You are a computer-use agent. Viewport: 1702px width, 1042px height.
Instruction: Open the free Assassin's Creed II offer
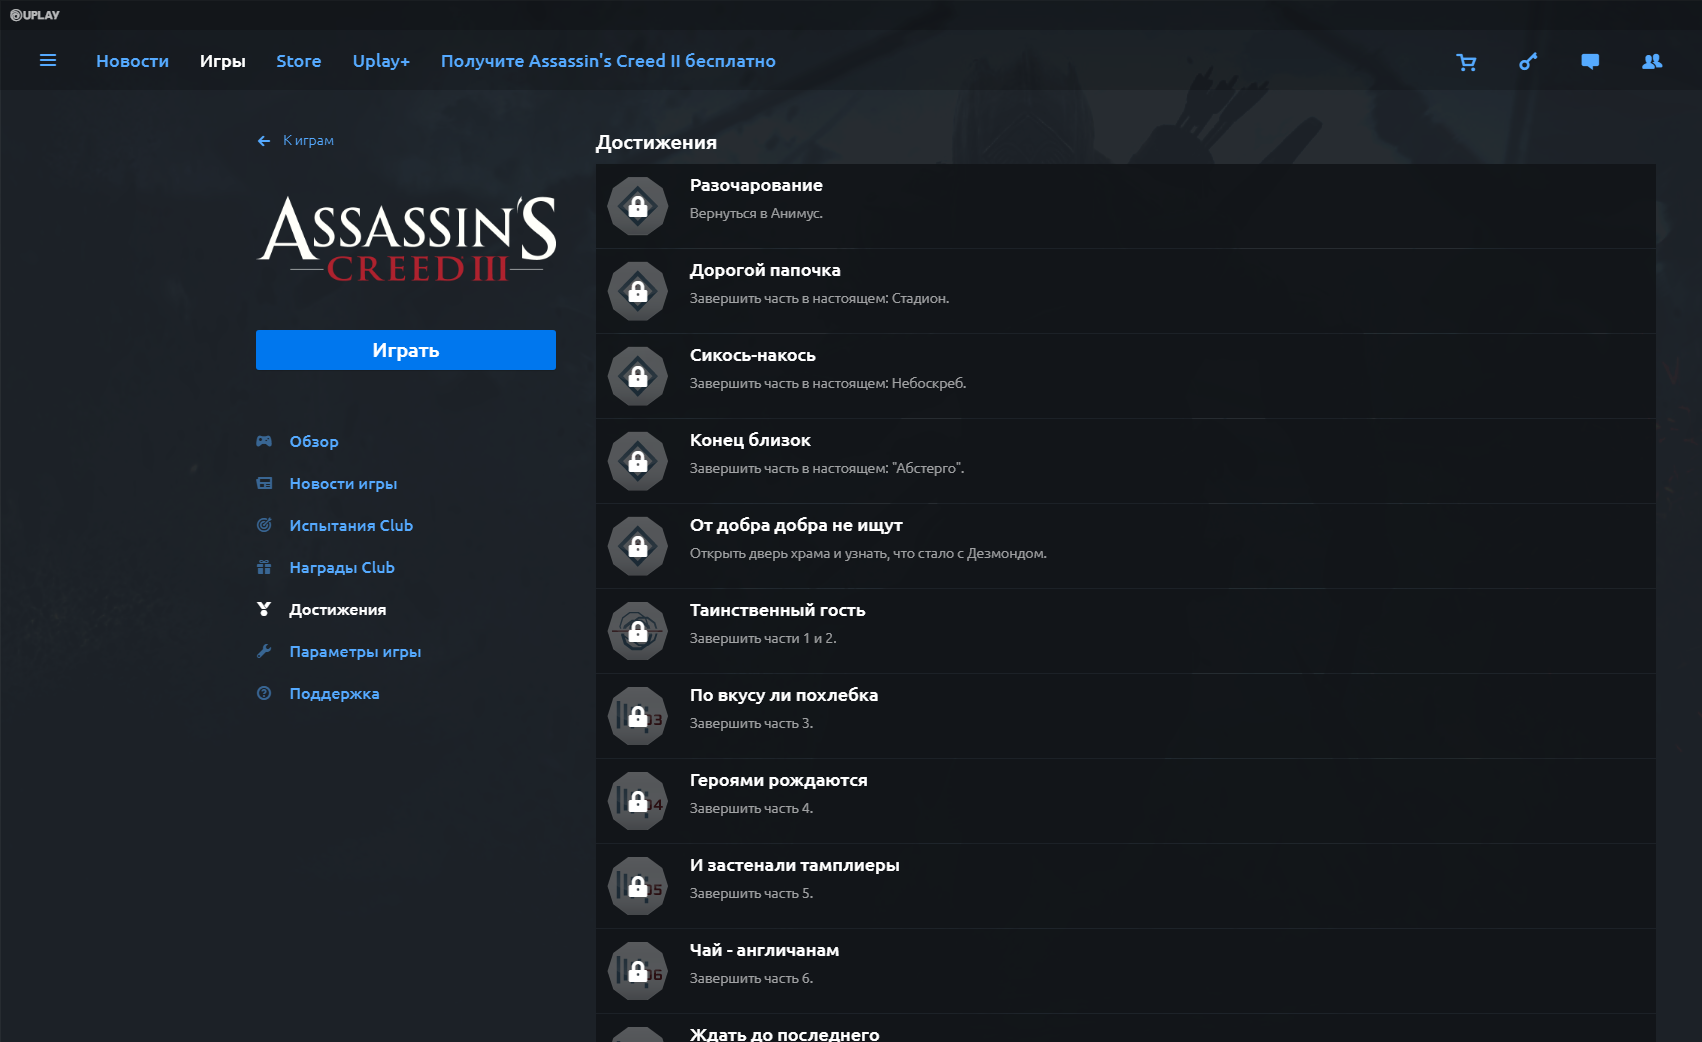point(608,61)
